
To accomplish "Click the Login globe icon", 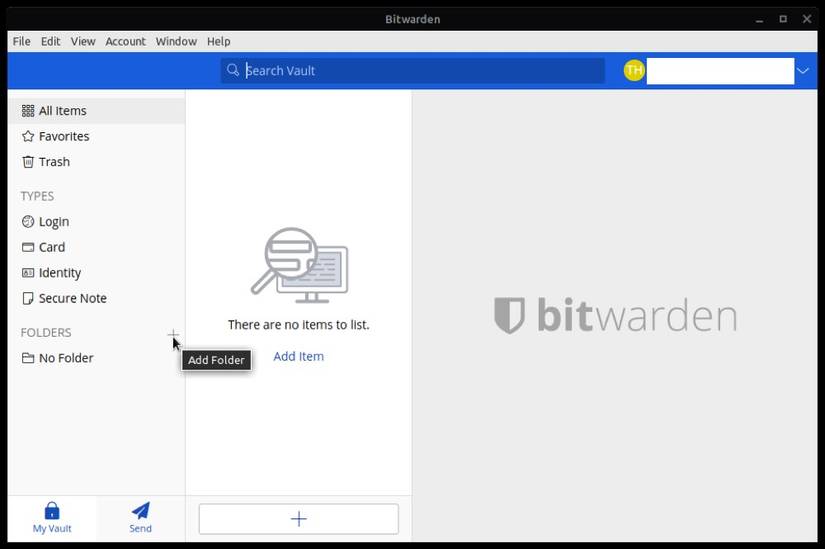I will 28,222.
